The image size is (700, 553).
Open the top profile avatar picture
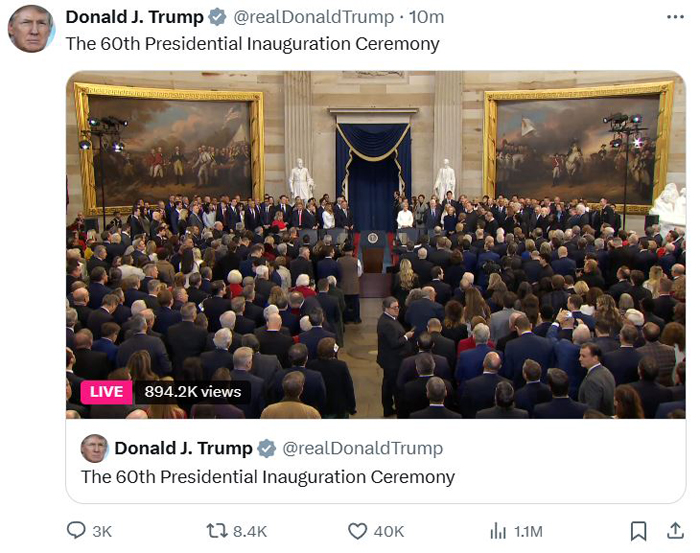pyautogui.click(x=31, y=29)
